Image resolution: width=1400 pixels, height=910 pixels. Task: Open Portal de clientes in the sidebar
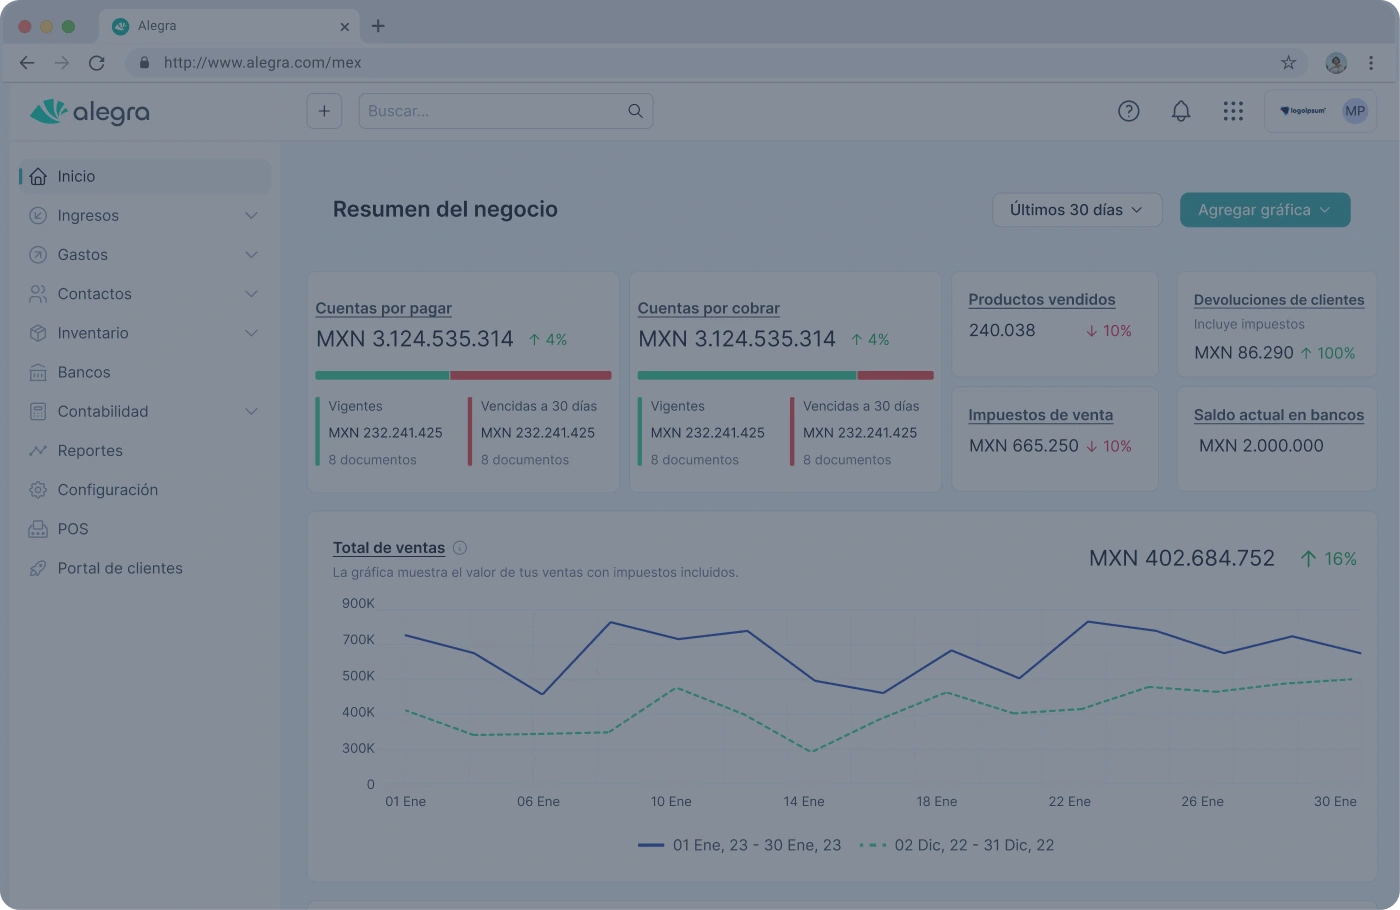[120, 568]
